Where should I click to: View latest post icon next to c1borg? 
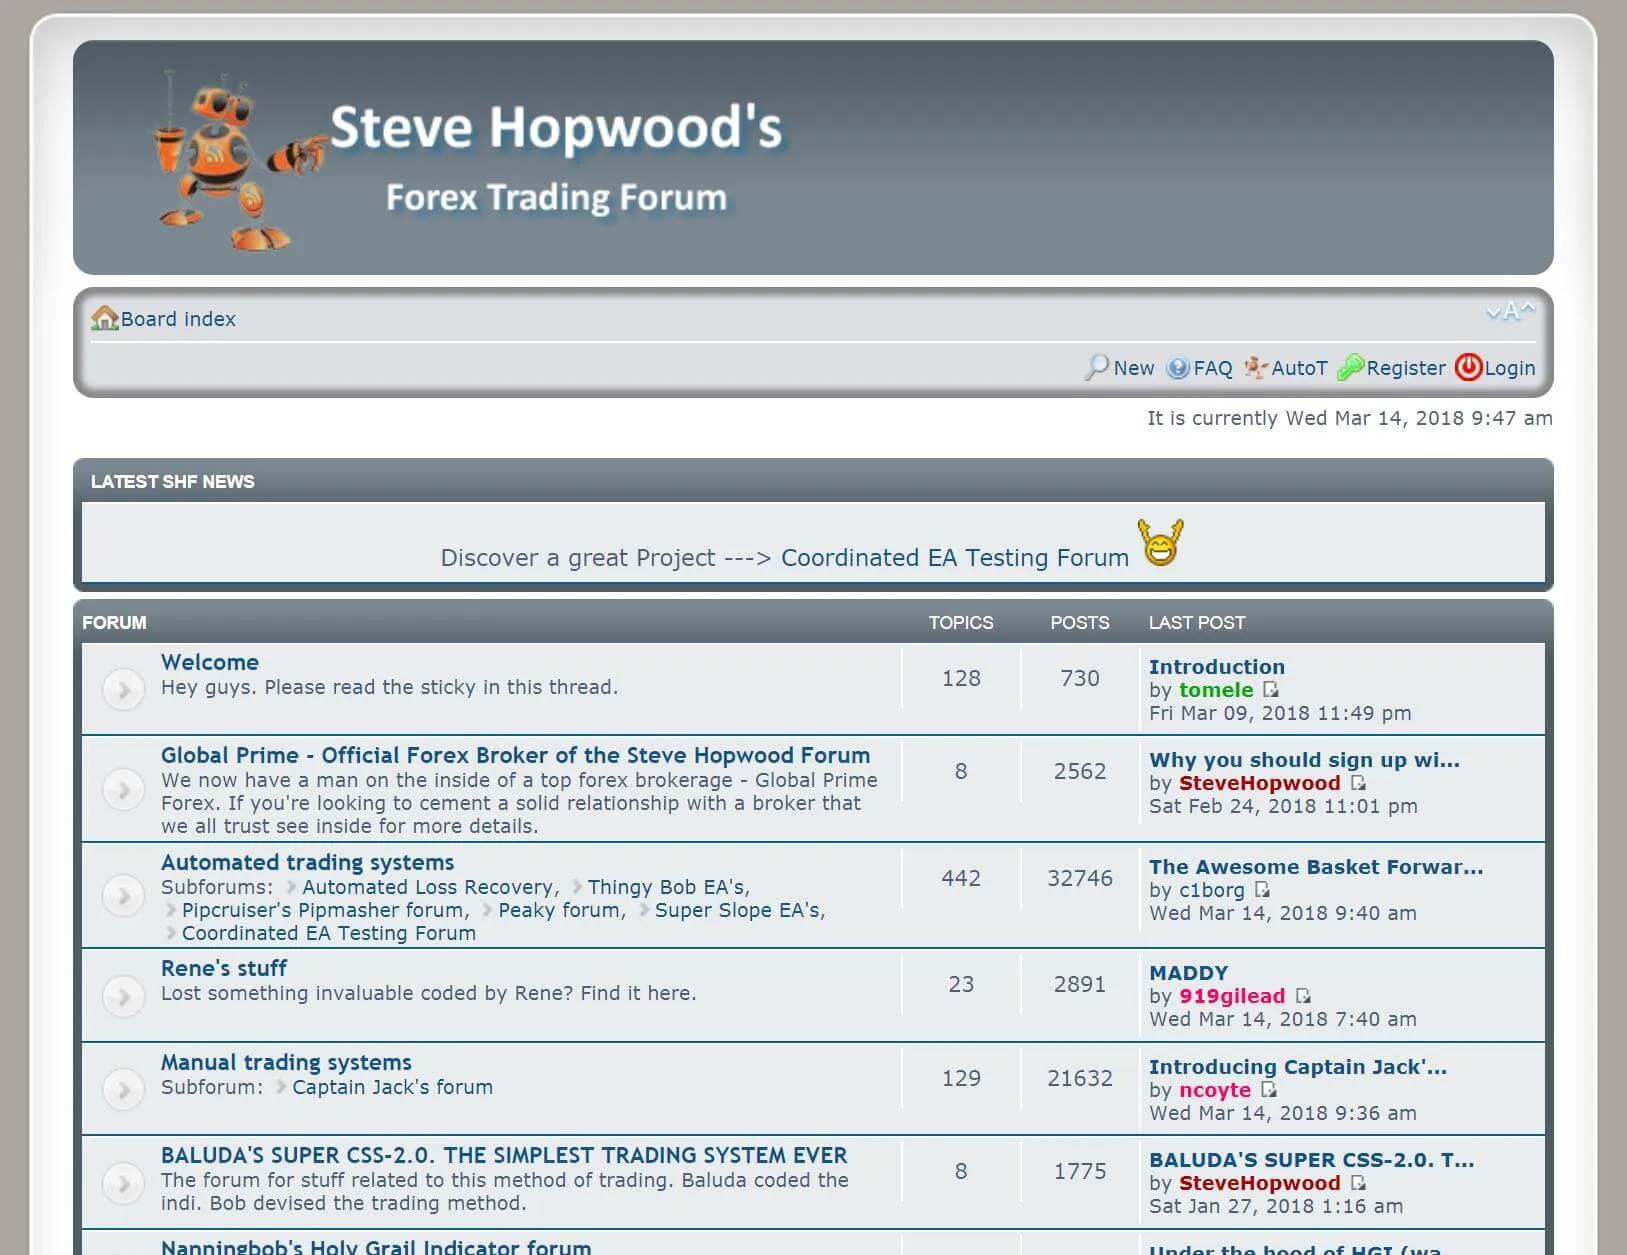1263,890
